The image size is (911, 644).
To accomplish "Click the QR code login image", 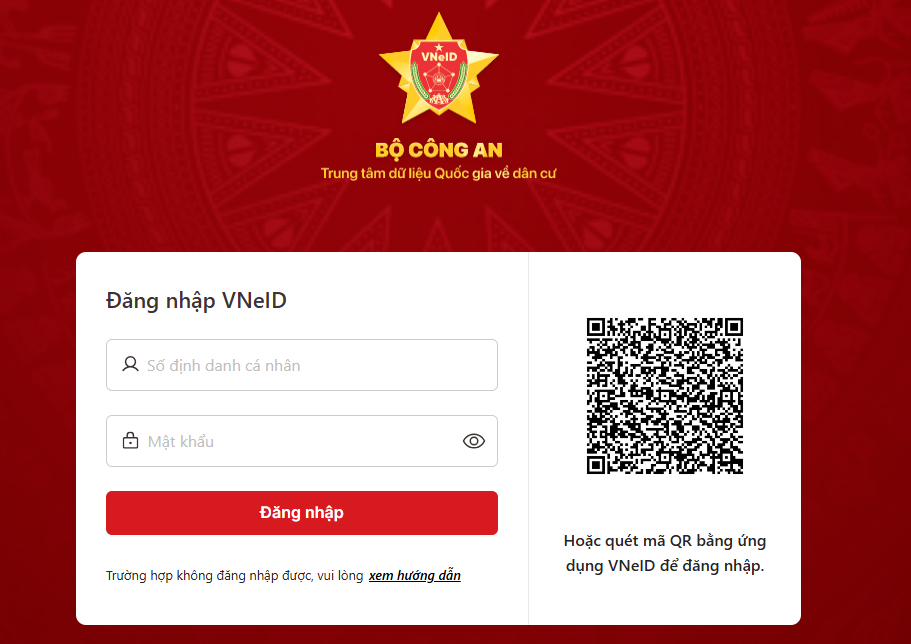I will tap(665, 396).
